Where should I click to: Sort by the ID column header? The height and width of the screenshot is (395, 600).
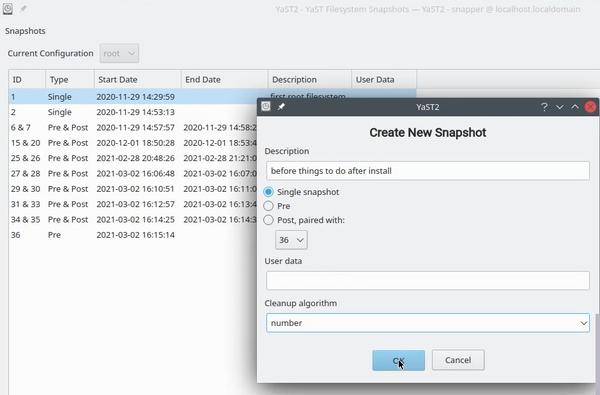coord(27,80)
